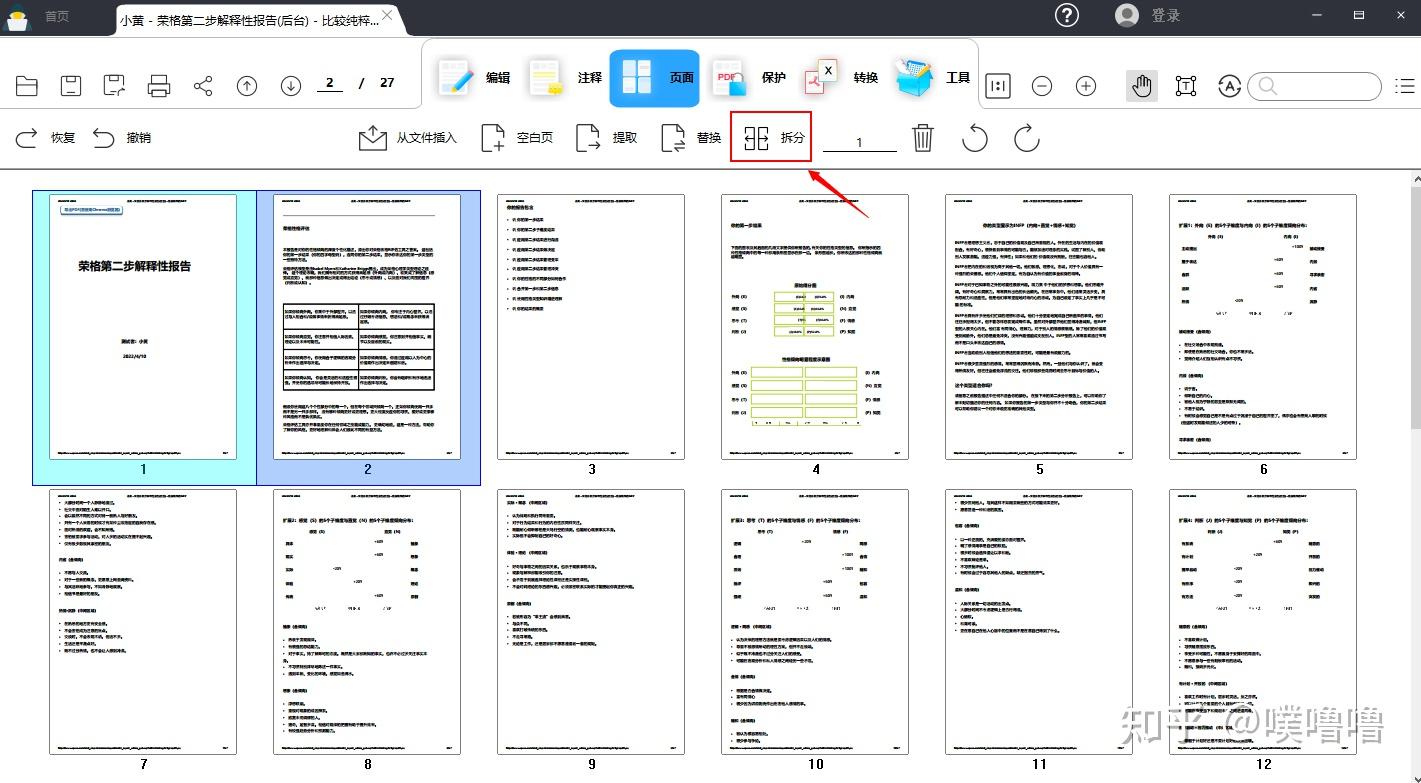Click 从文件插入 (Insert from file)
The image size is (1421, 783).
pyautogui.click(x=408, y=138)
